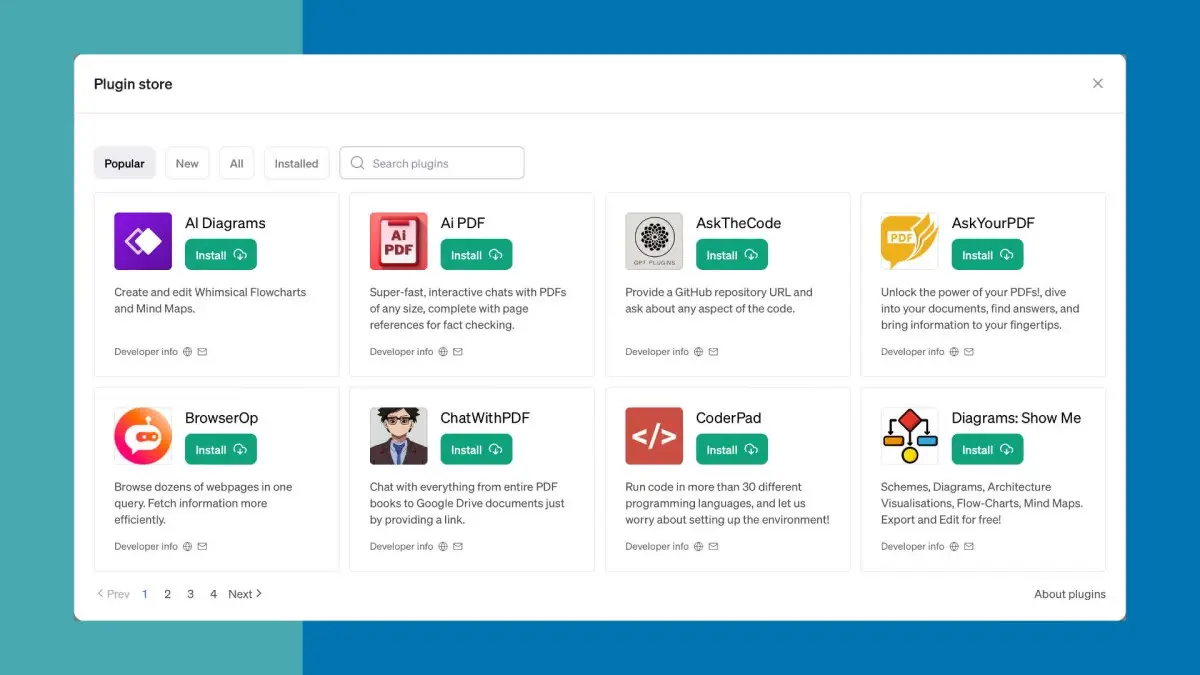Install the AskTheCode plugin
This screenshot has width=1200, height=675.
(x=732, y=255)
